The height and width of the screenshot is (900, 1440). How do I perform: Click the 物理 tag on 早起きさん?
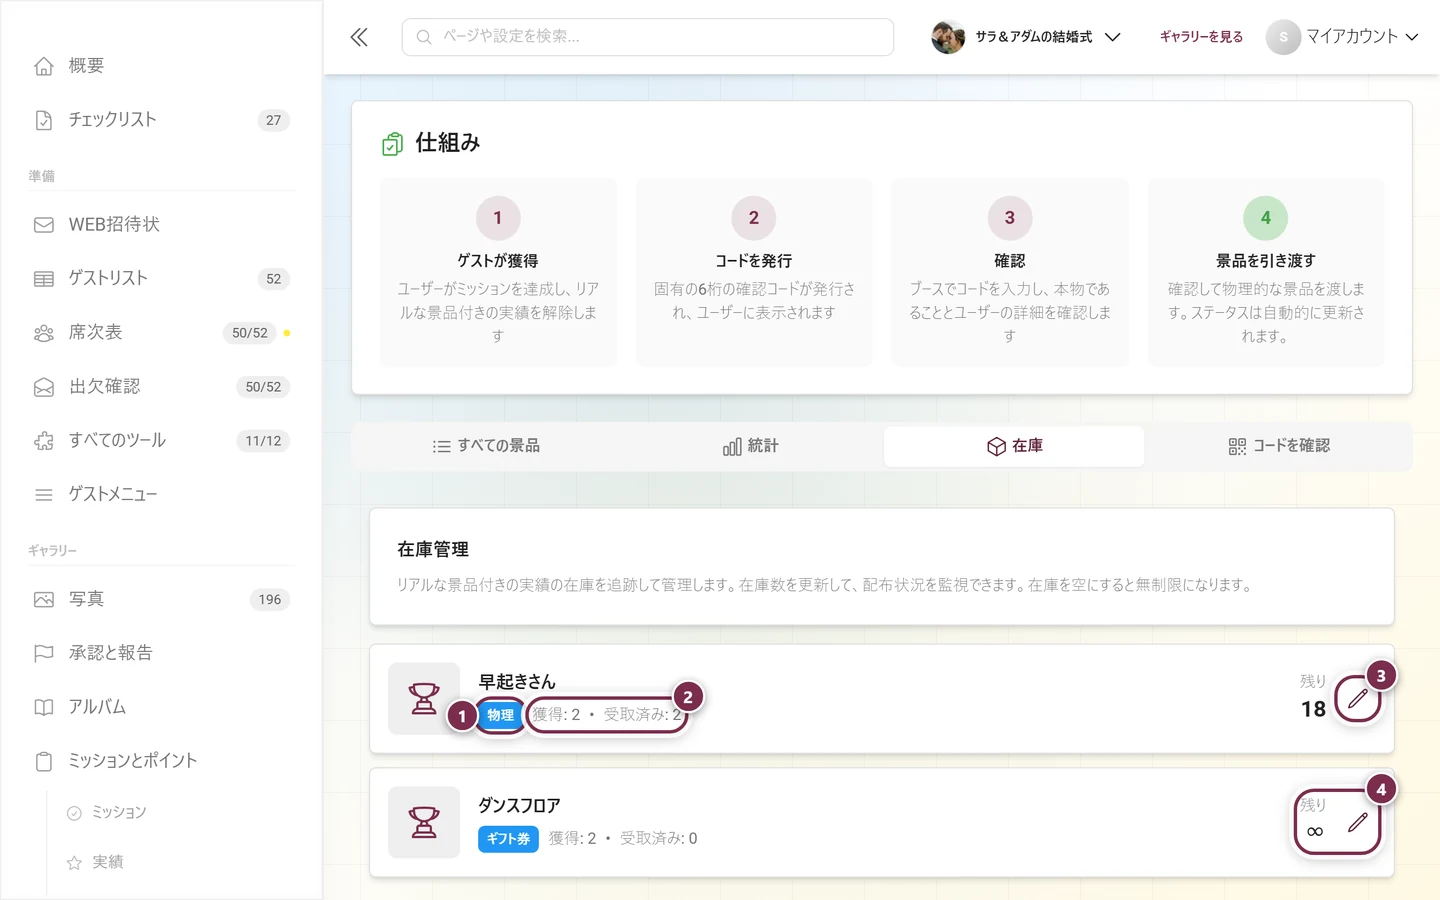point(501,715)
